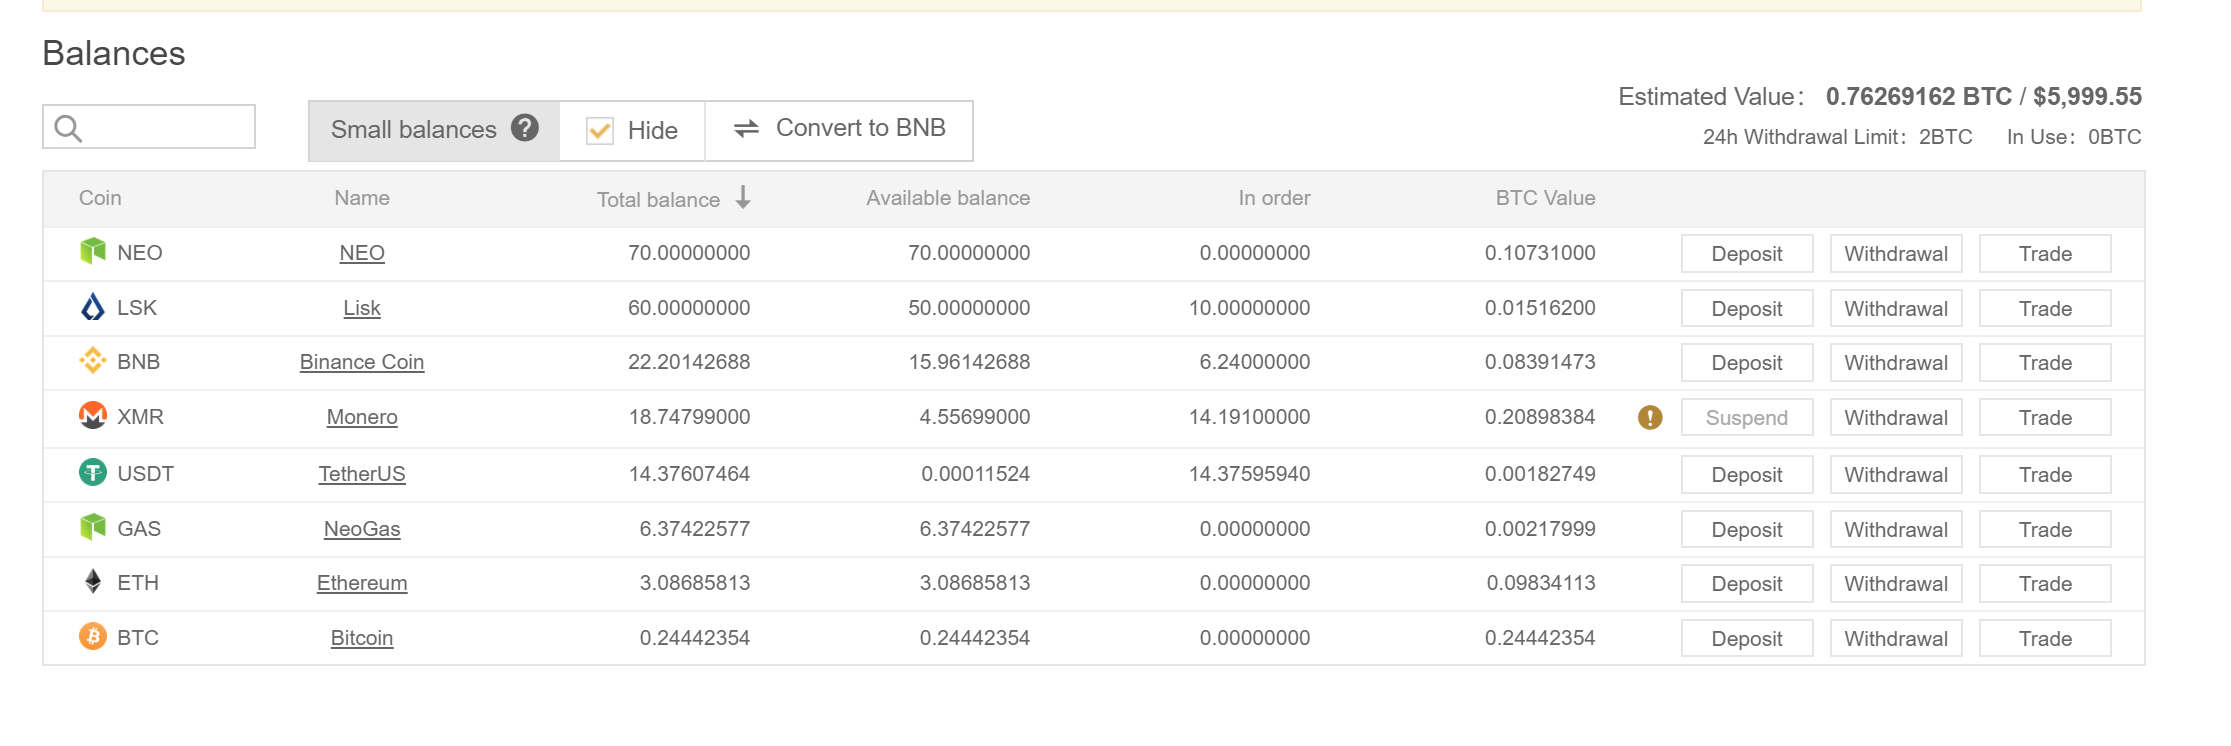Click the BTC Bitcoin coin icon
The height and width of the screenshot is (746, 2231).
point(93,636)
